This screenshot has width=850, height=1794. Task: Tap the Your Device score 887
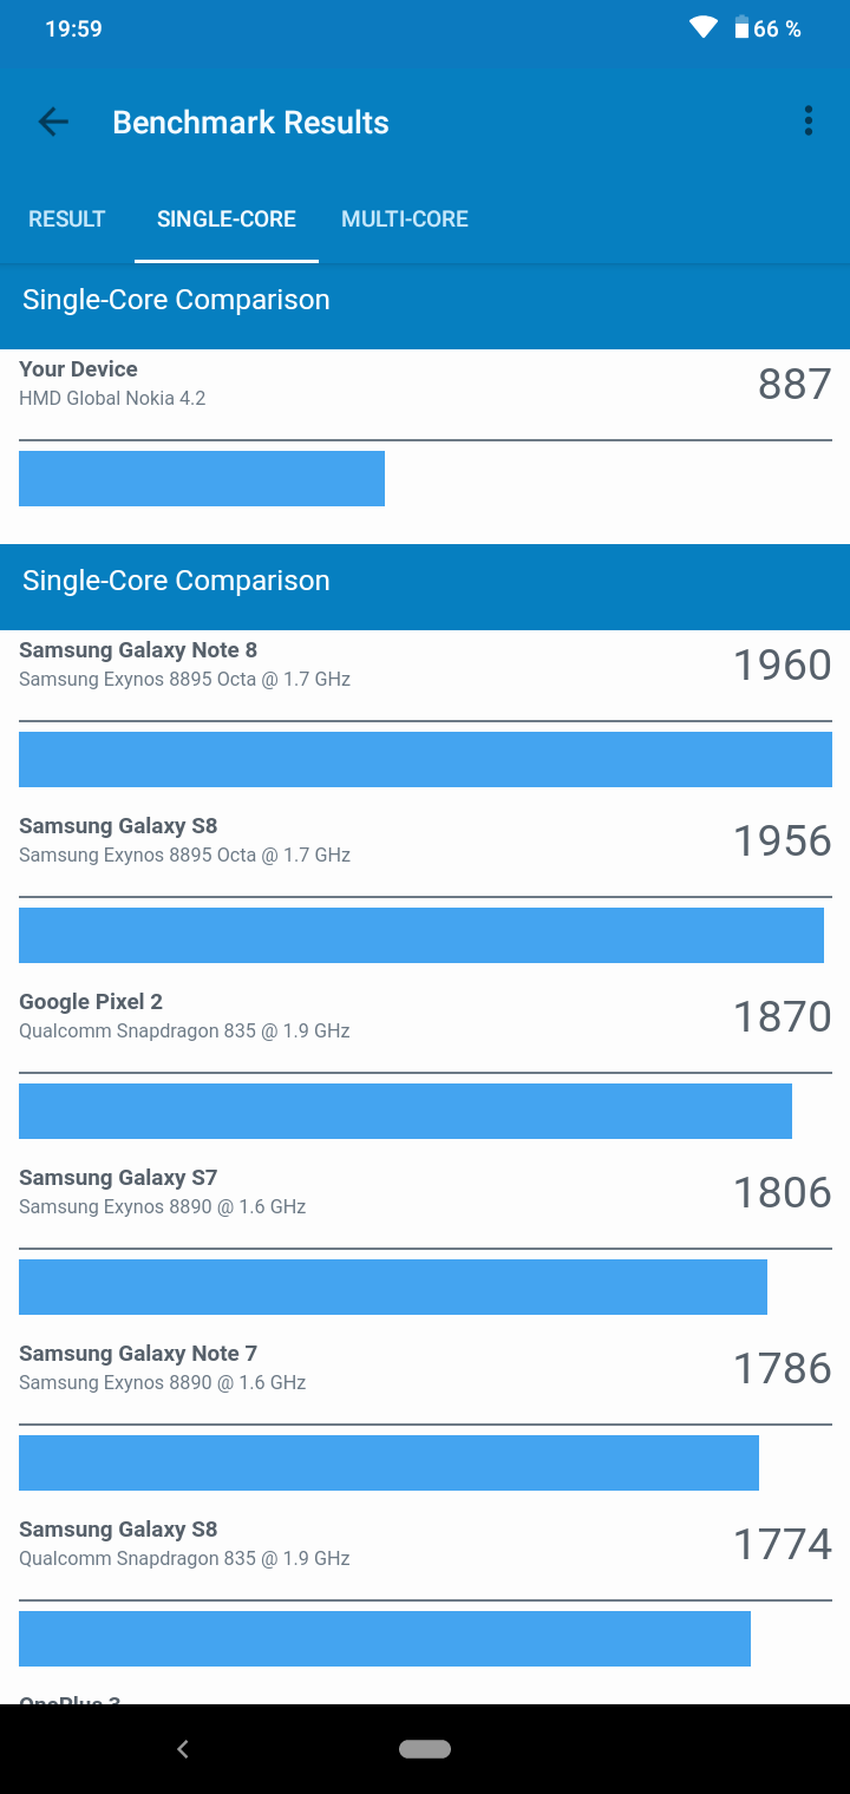tap(794, 384)
